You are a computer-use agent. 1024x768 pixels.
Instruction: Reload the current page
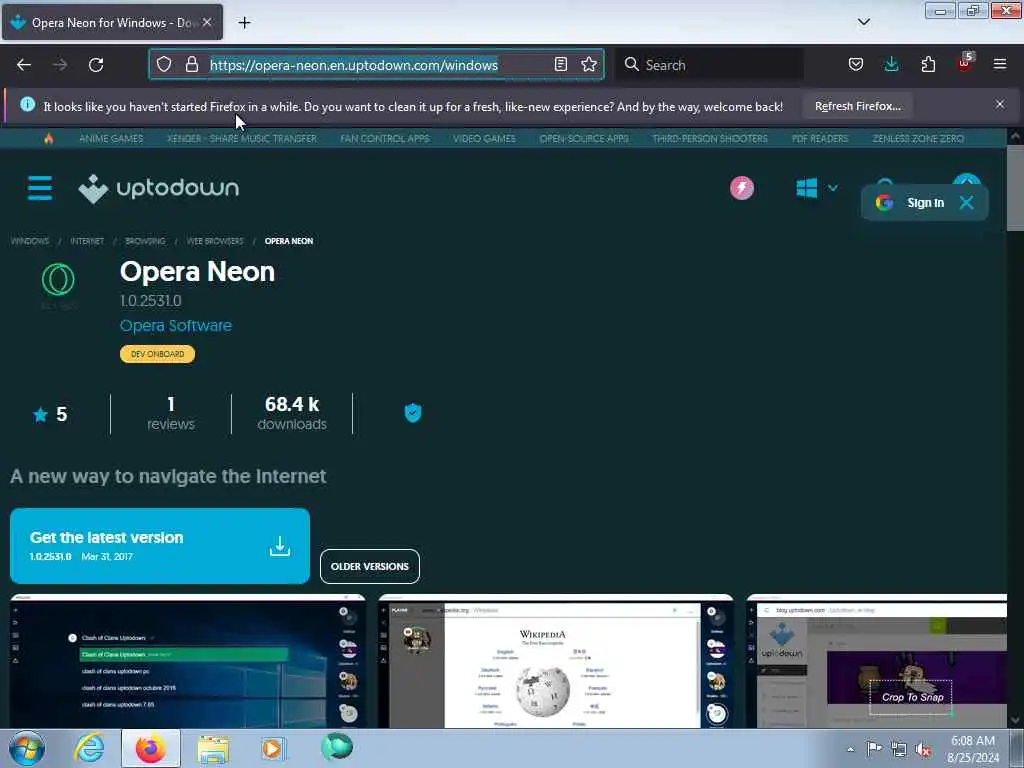click(96, 65)
